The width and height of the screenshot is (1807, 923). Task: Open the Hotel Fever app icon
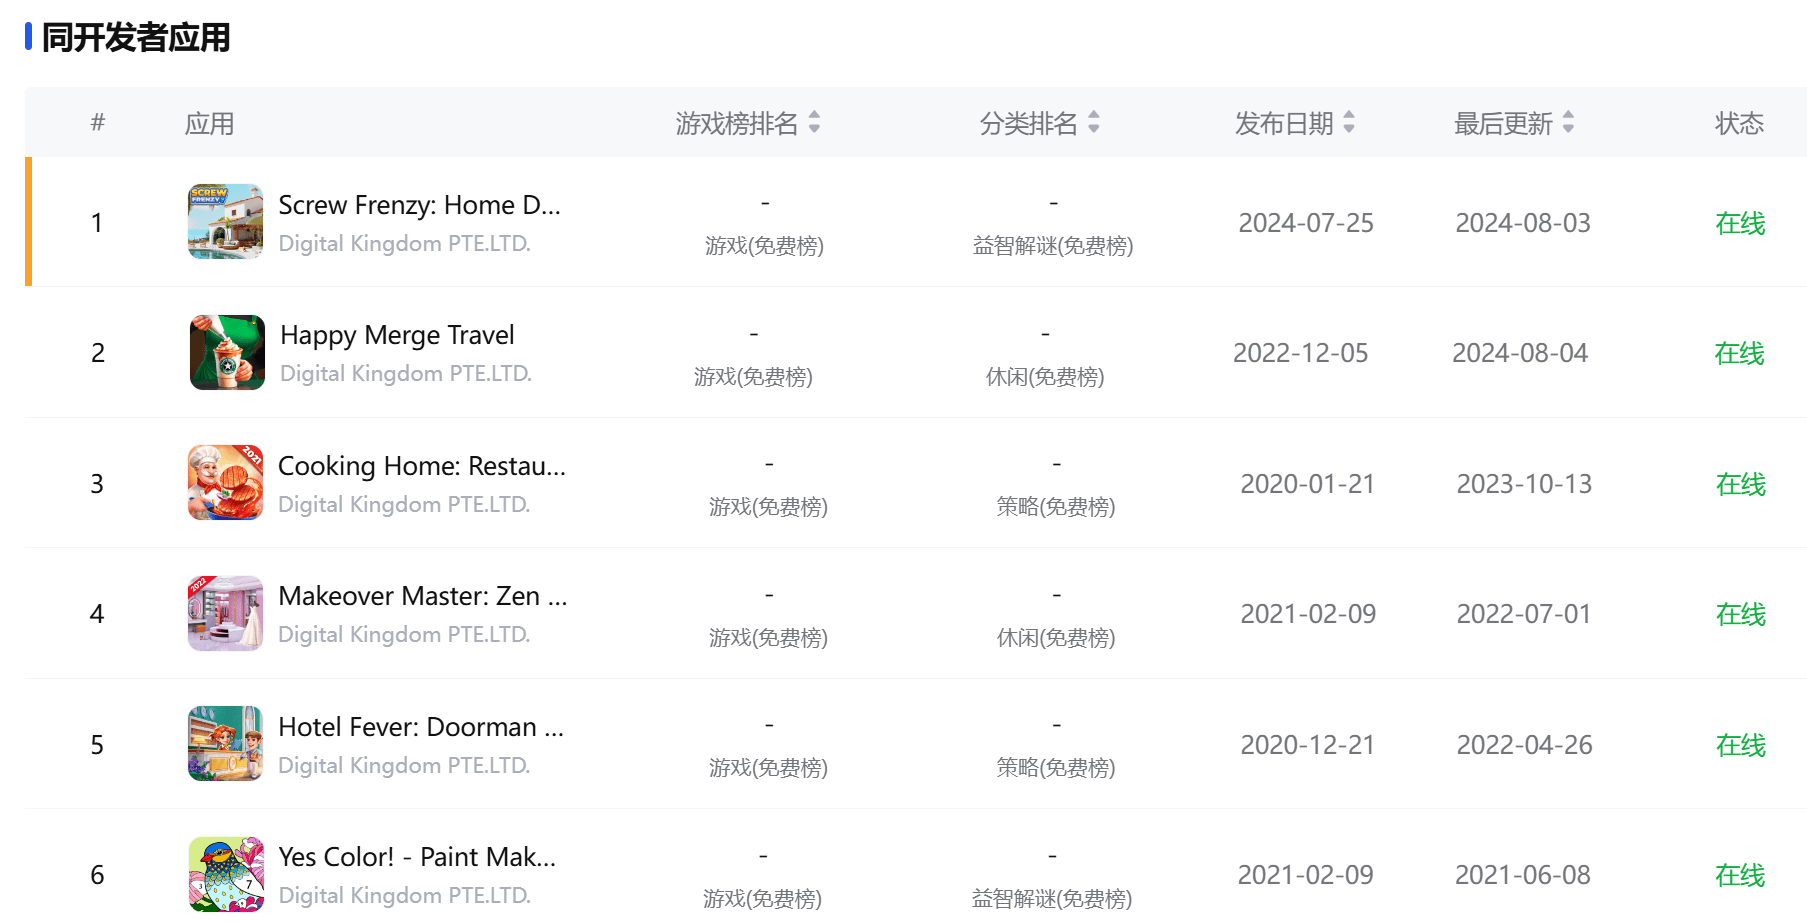[x=226, y=744]
